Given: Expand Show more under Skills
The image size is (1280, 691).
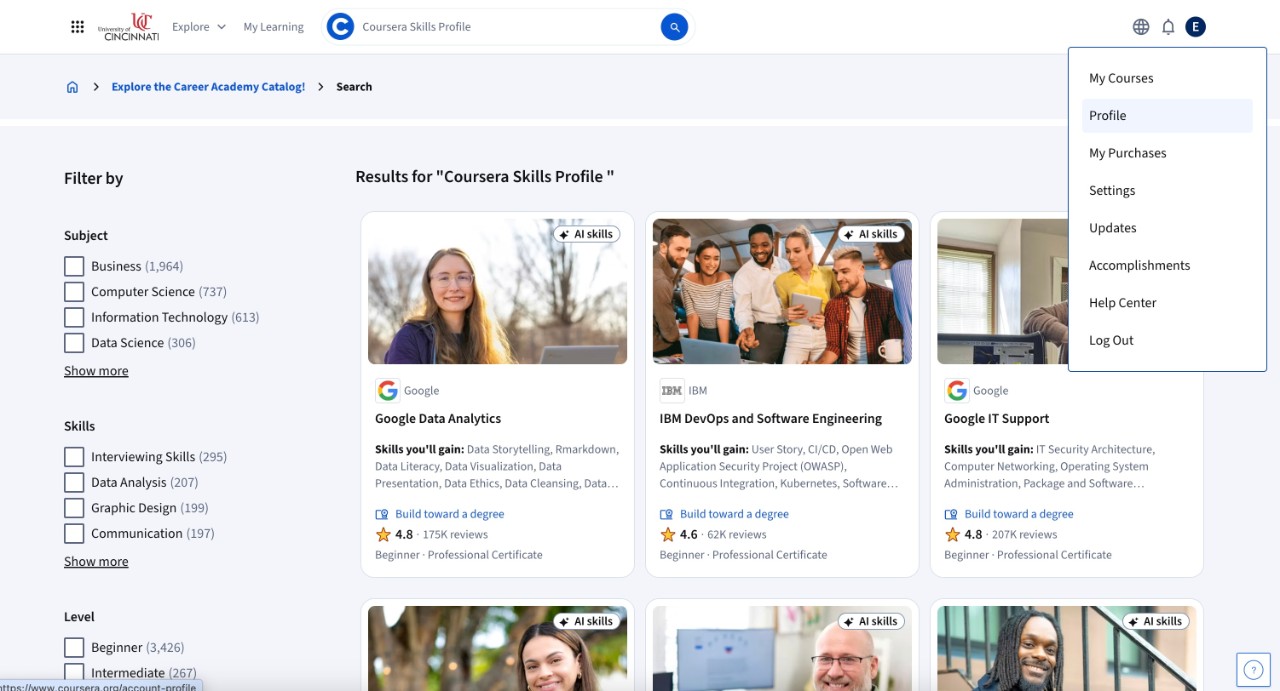Looking at the screenshot, I should point(95,561).
